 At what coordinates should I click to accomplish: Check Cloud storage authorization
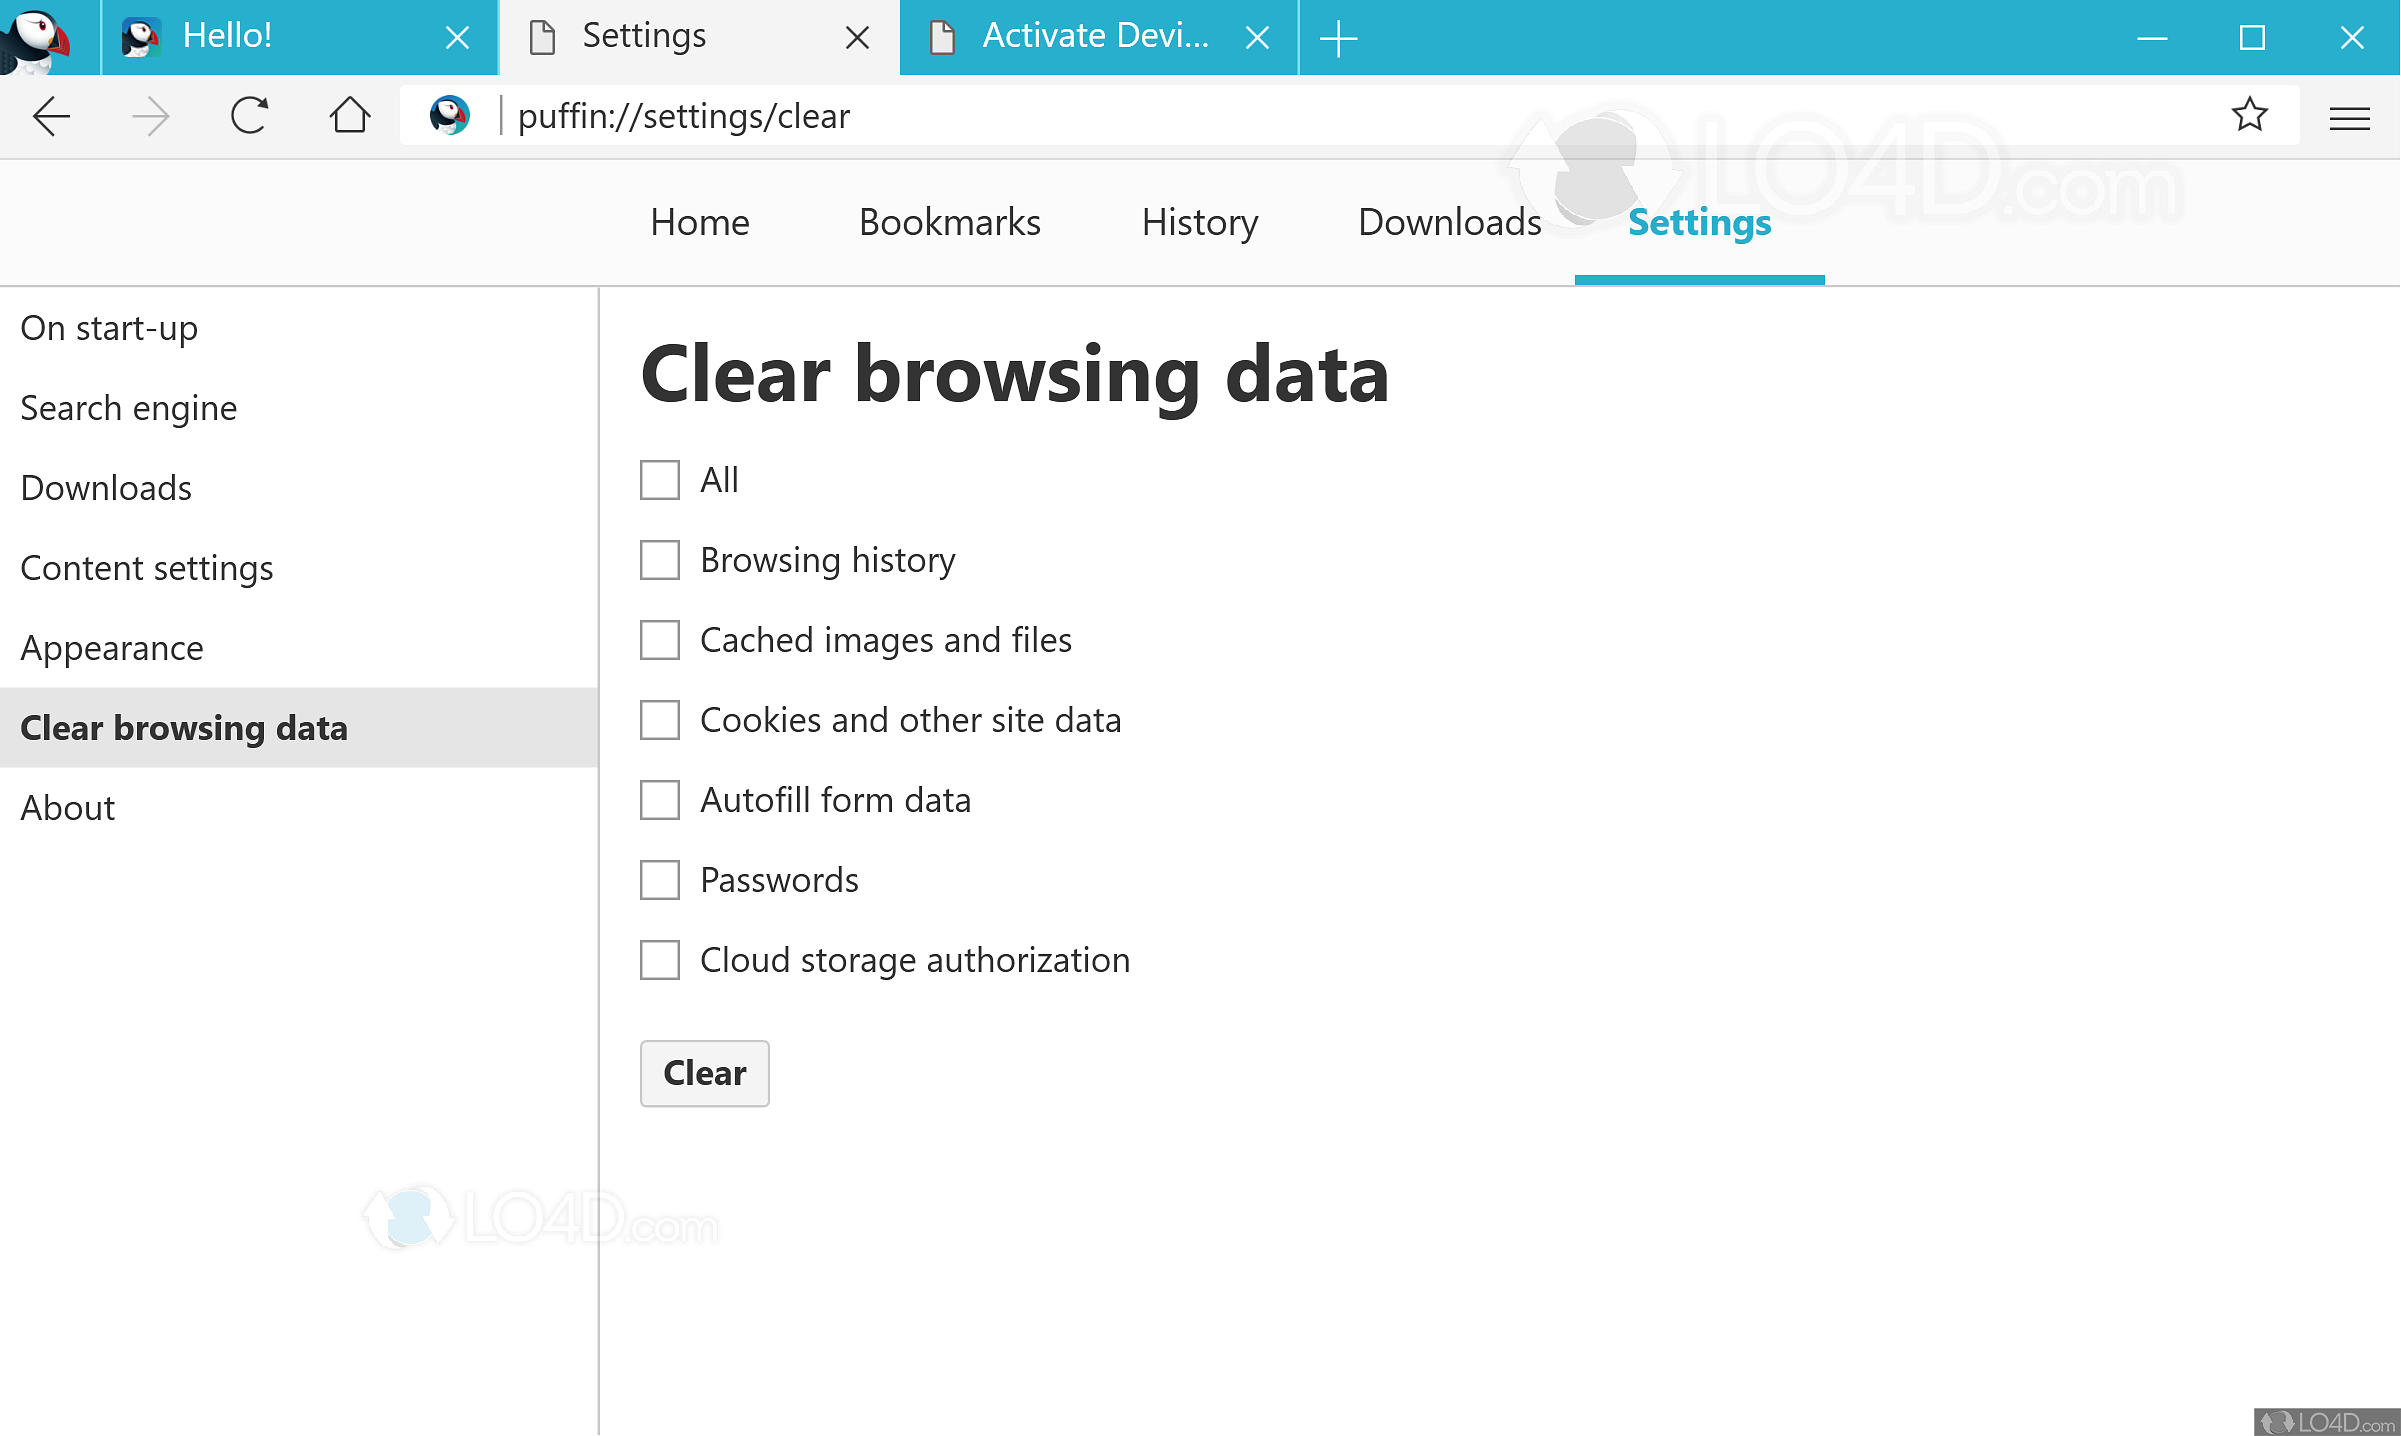point(659,960)
